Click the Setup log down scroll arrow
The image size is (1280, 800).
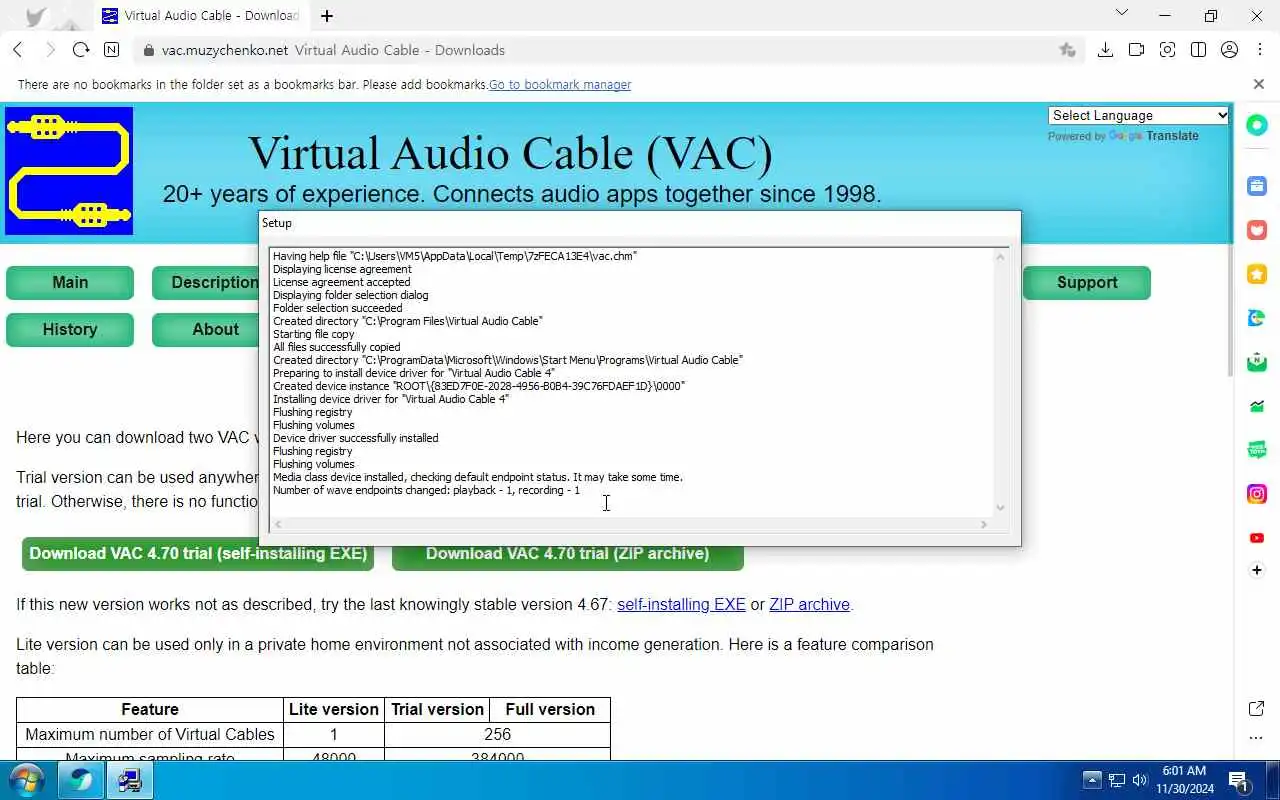coord(1000,508)
